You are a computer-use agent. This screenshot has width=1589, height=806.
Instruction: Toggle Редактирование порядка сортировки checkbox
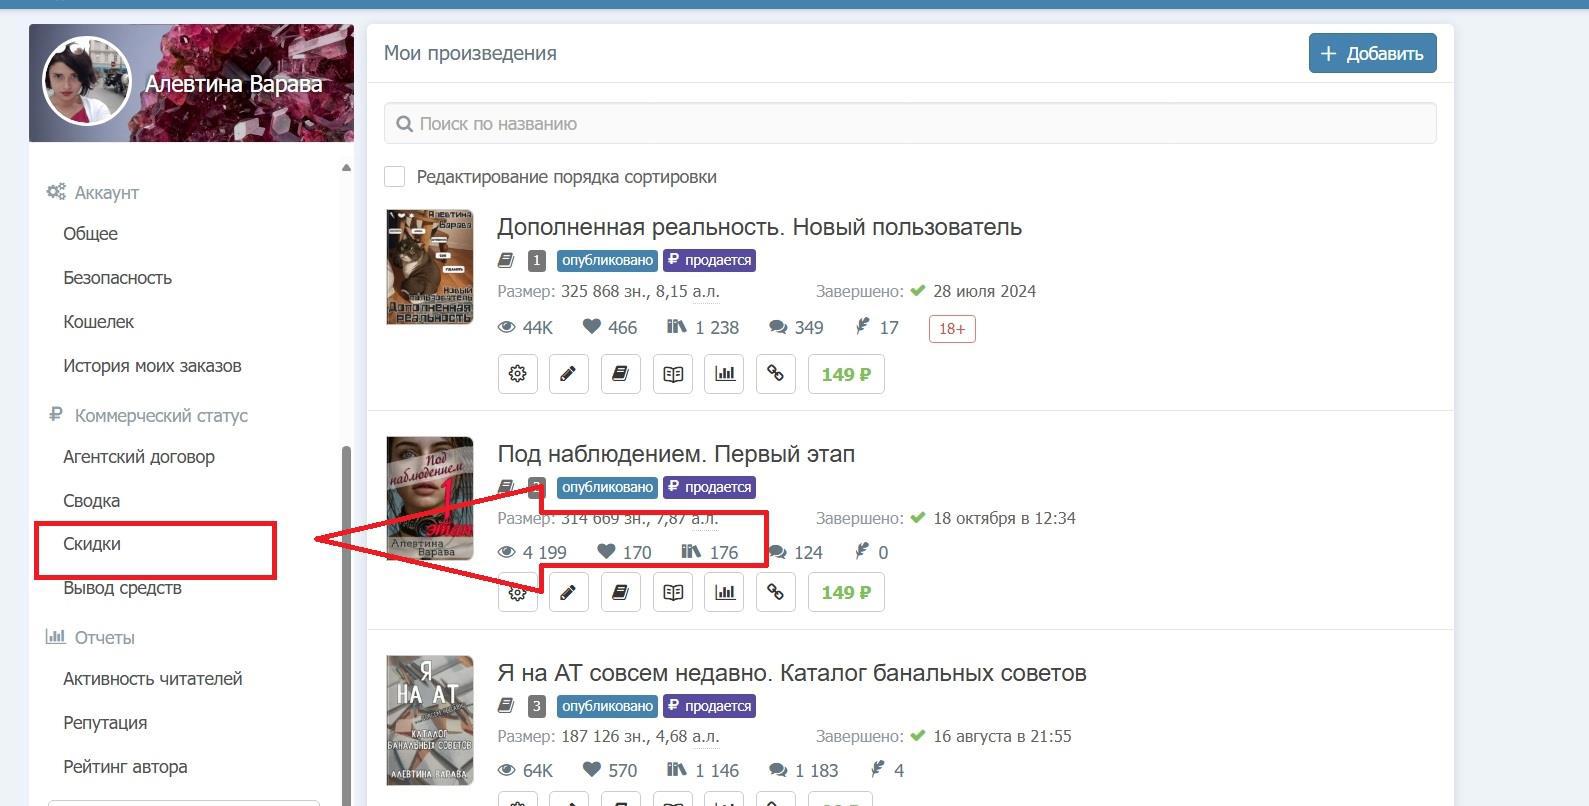tap(395, 177)
